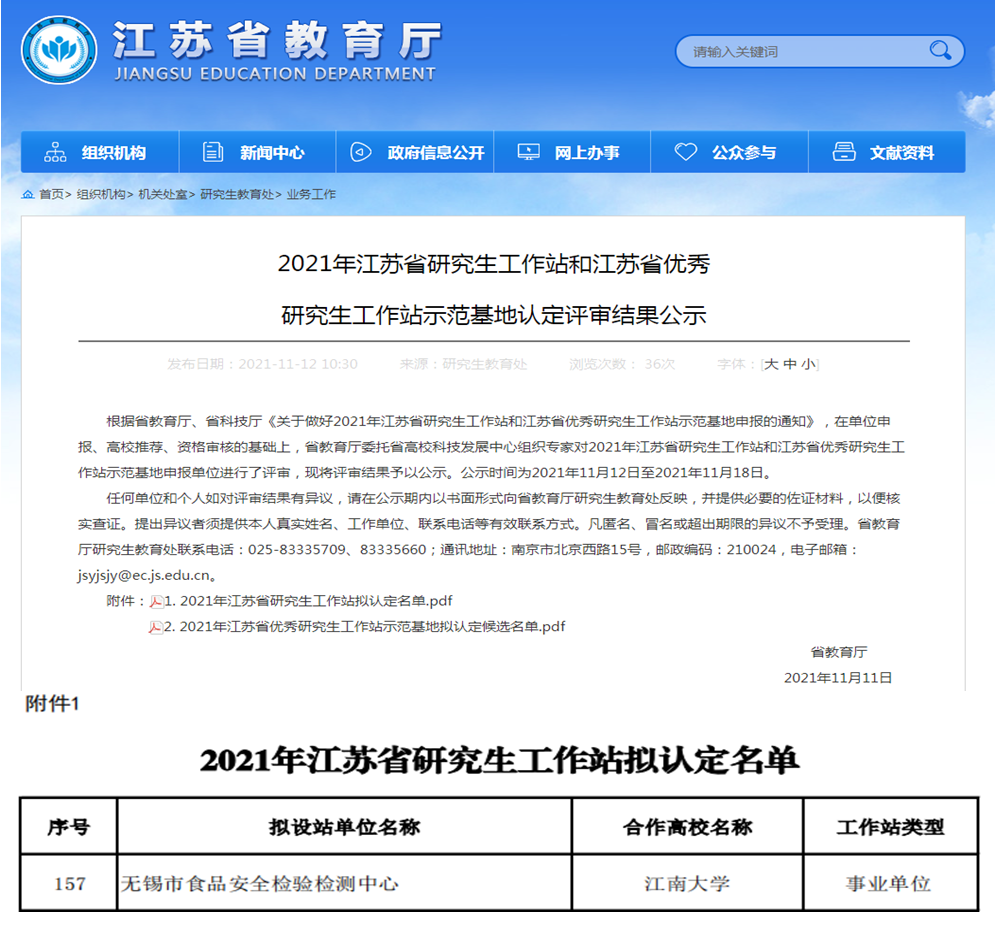The width and height of the screenshot is (996, 931).
Task: Click the search magnifier icon
Action: click(x=940, y=51)
